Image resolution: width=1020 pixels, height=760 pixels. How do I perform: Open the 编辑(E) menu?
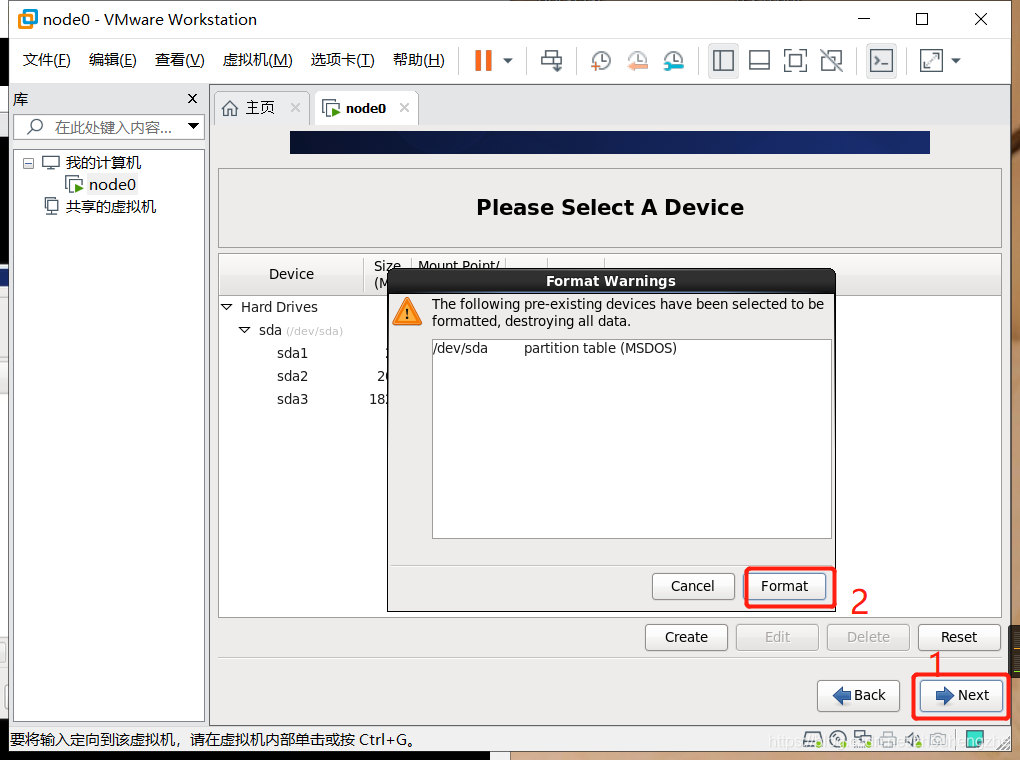pos(113,60)
